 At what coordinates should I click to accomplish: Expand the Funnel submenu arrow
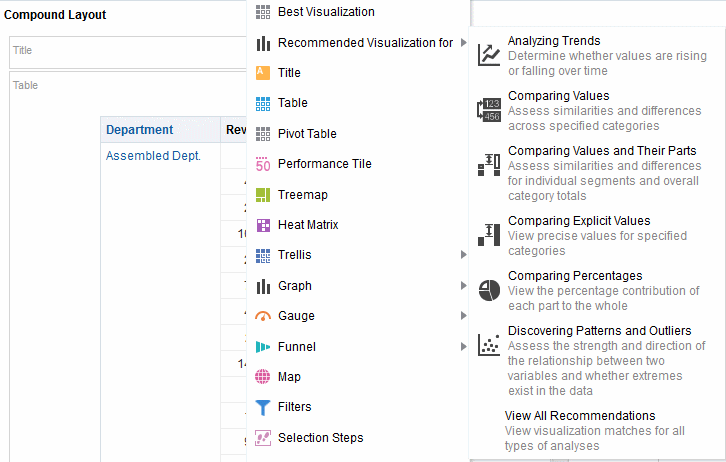pos(463,347)
